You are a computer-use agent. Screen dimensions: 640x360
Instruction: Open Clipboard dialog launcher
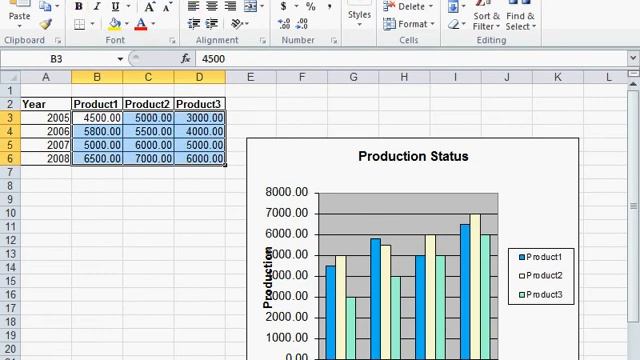click(x=58, y=40)
